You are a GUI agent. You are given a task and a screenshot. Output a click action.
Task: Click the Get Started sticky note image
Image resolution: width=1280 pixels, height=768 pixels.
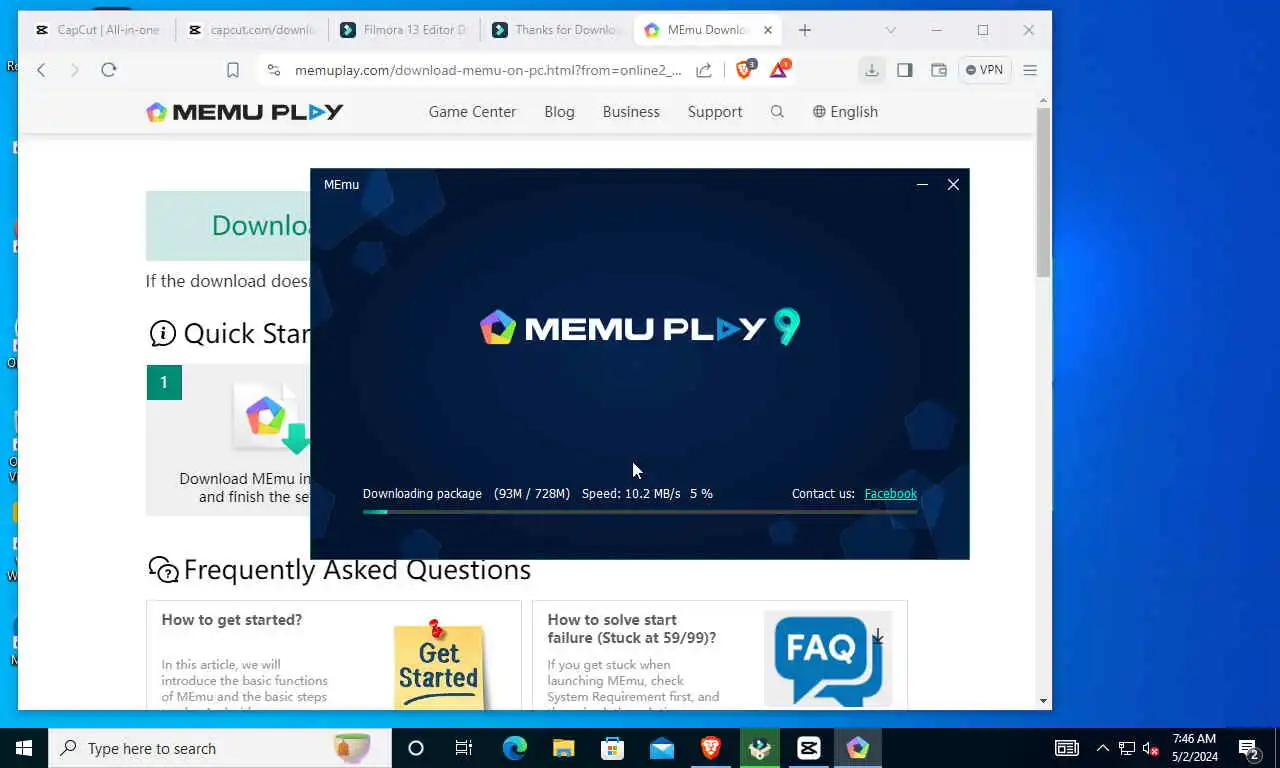coord(439,664)
